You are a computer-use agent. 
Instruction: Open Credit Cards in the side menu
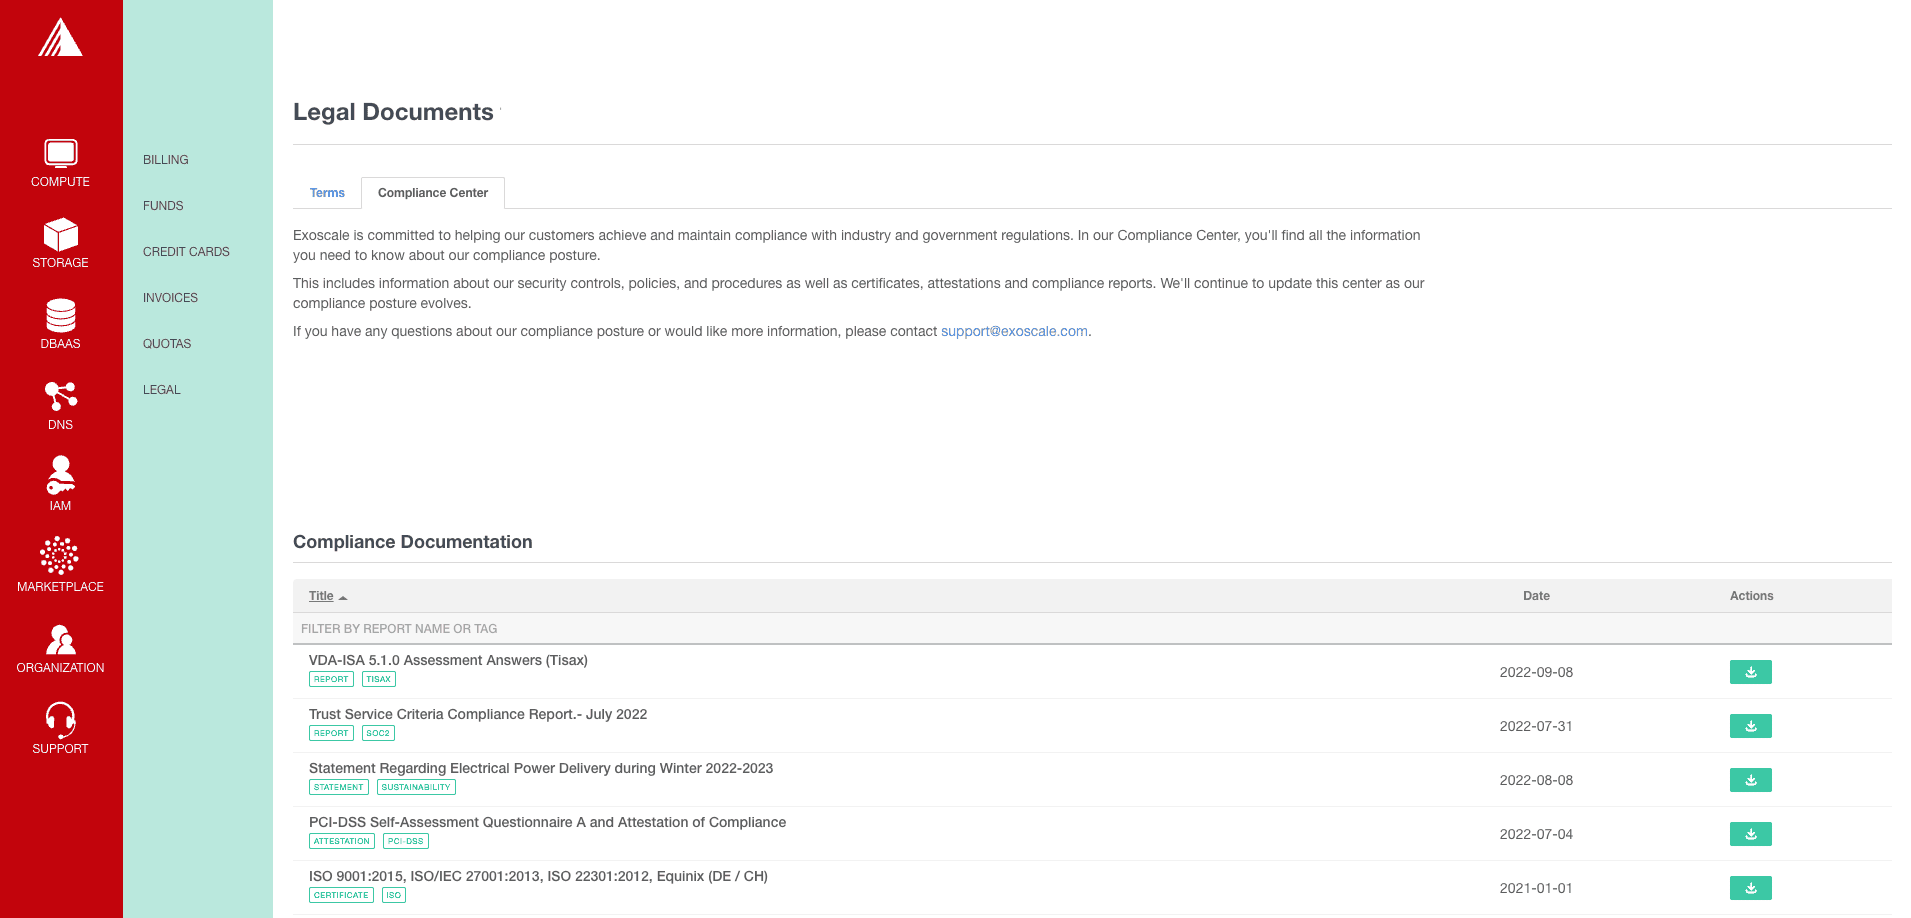(186, 252)
